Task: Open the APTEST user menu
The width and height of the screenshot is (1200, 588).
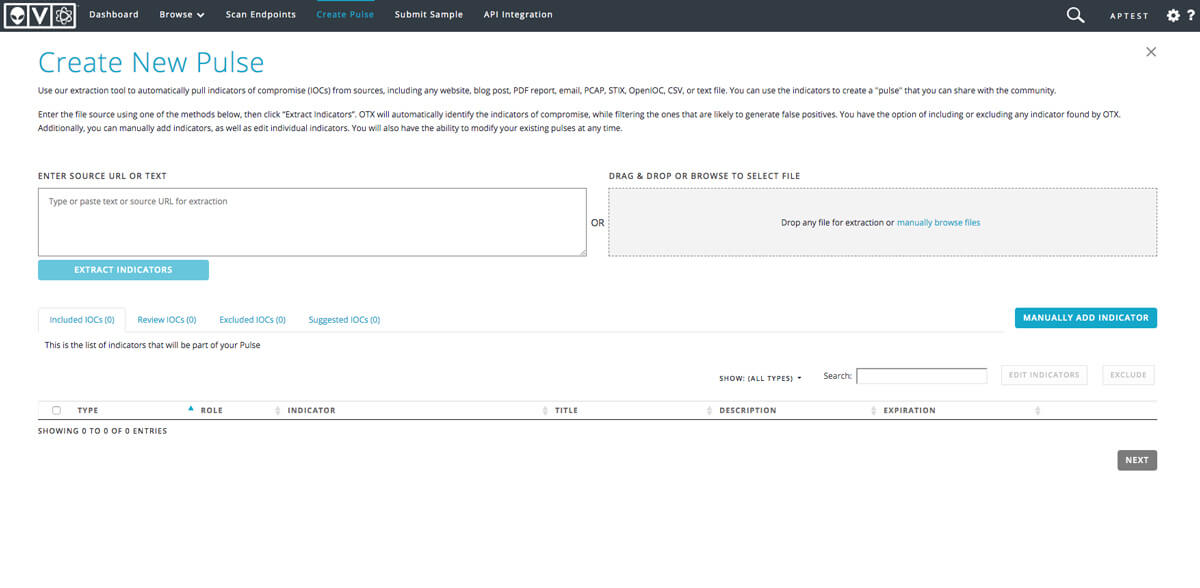Action: point(1130,16)
